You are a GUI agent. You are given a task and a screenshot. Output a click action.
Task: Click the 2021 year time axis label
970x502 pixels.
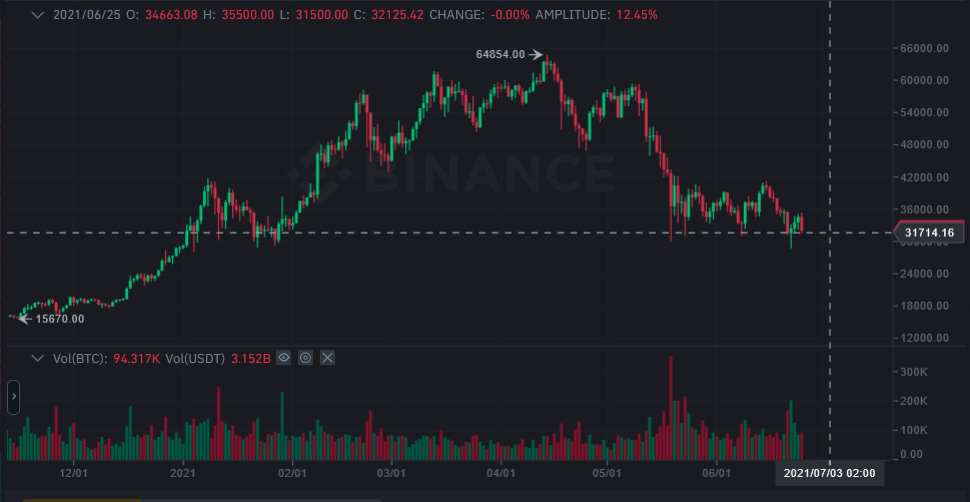point(182,473)
